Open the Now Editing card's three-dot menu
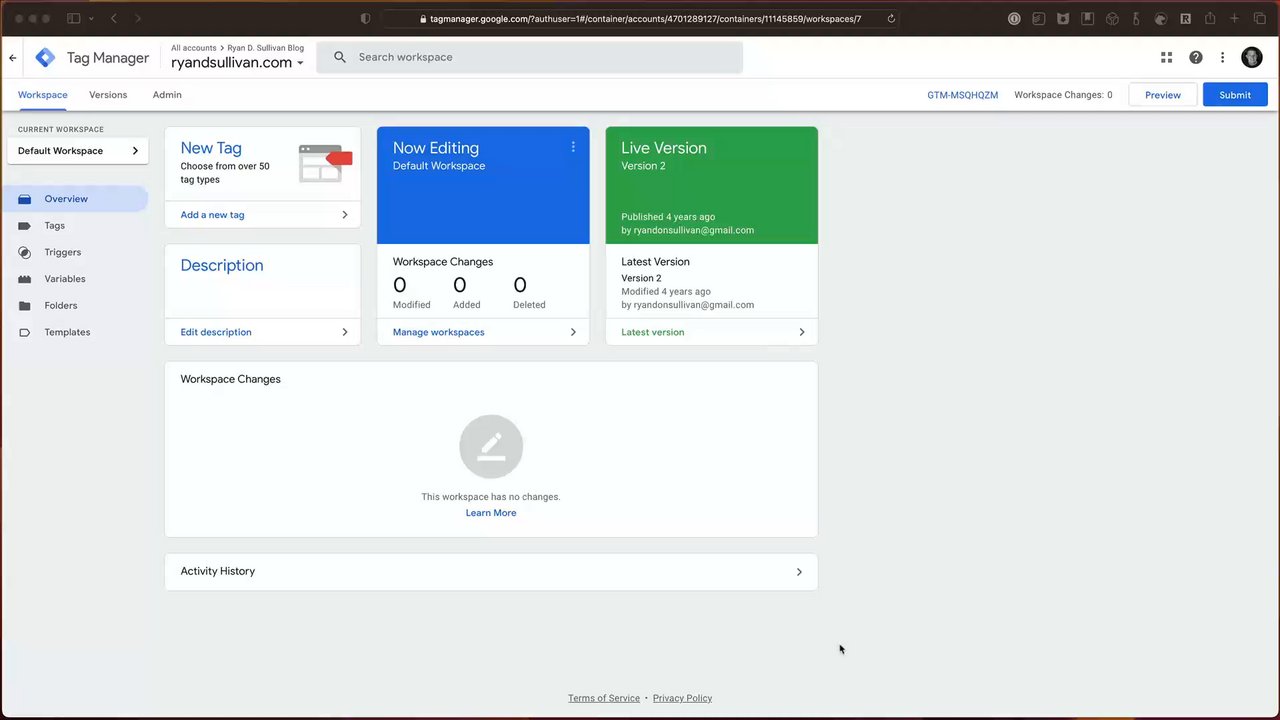Image resolution: width=1280 pixels, height=720 pixels. tap(573, 147)
